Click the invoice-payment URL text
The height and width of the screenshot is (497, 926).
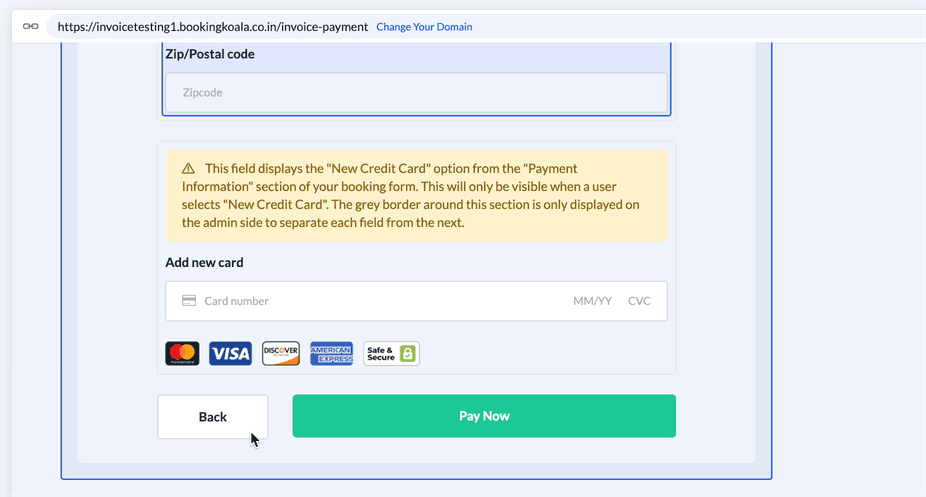(213, 27)
